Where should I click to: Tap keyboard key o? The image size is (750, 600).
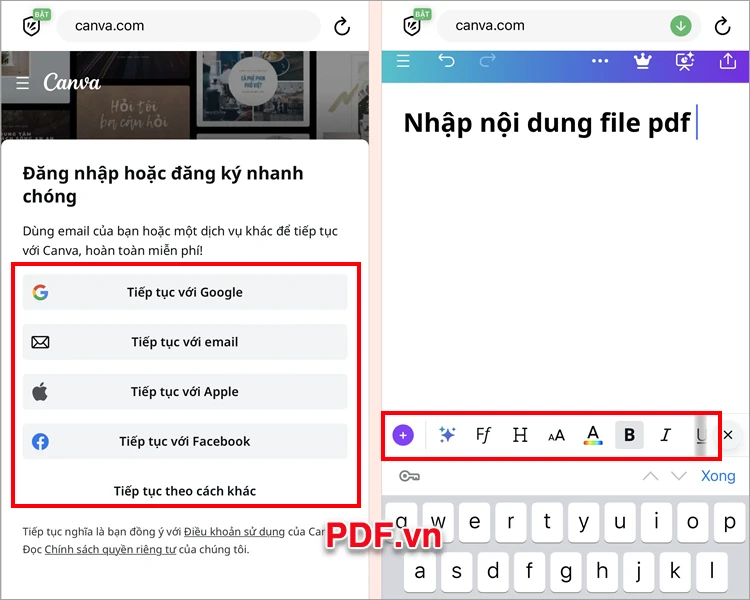coord(693,522)
